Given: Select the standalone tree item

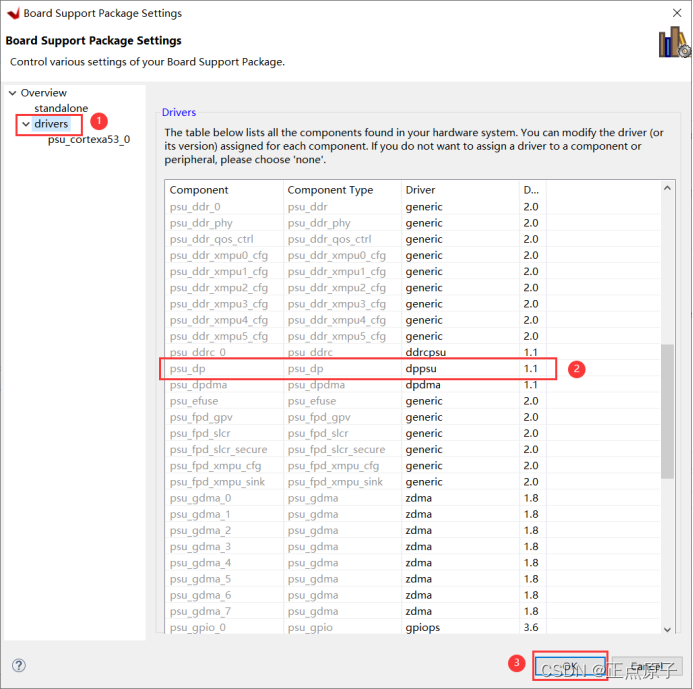Looking at the screenshot, I should click(61, 108).
